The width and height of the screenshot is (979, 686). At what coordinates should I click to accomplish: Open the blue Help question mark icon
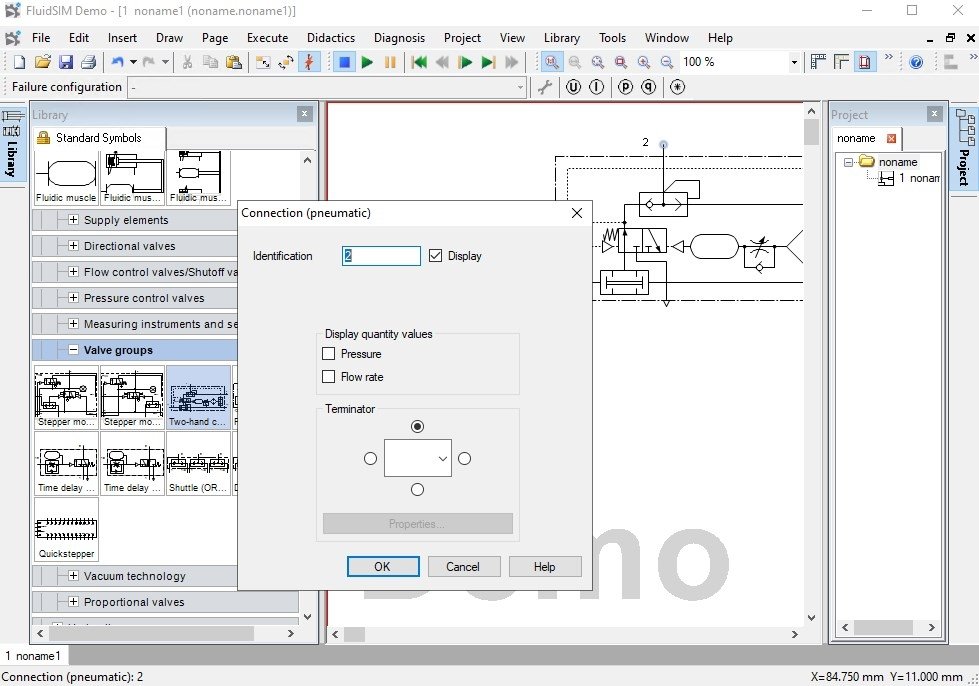click(x=916, y=62)
